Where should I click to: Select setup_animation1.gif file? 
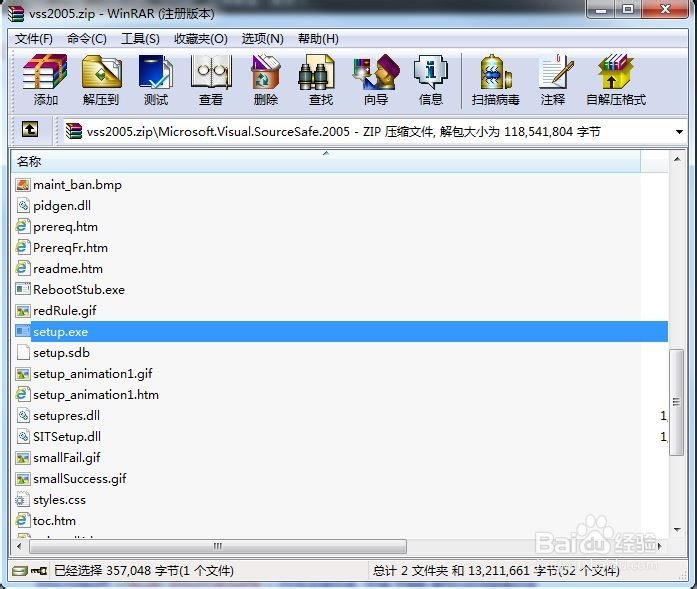[x=92, y=373]
